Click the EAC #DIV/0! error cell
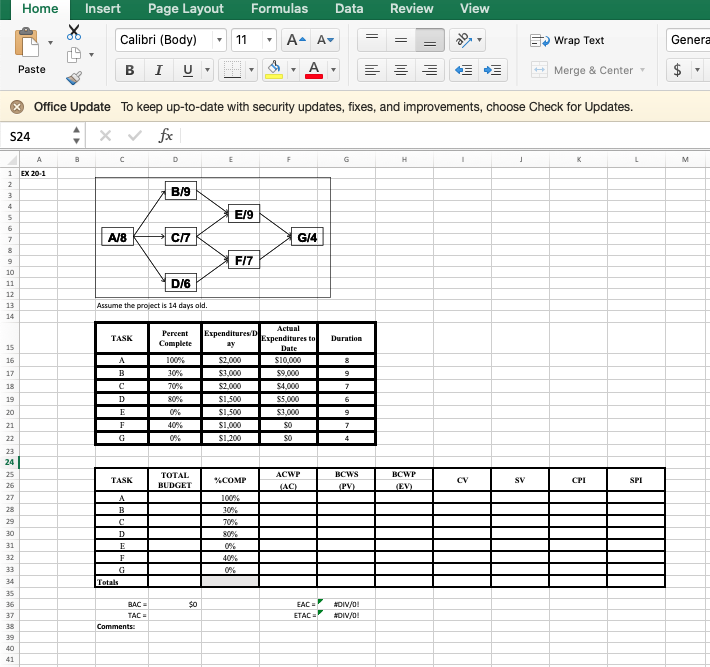Screen dimensions: 710x667 click(x=346, y=605)
